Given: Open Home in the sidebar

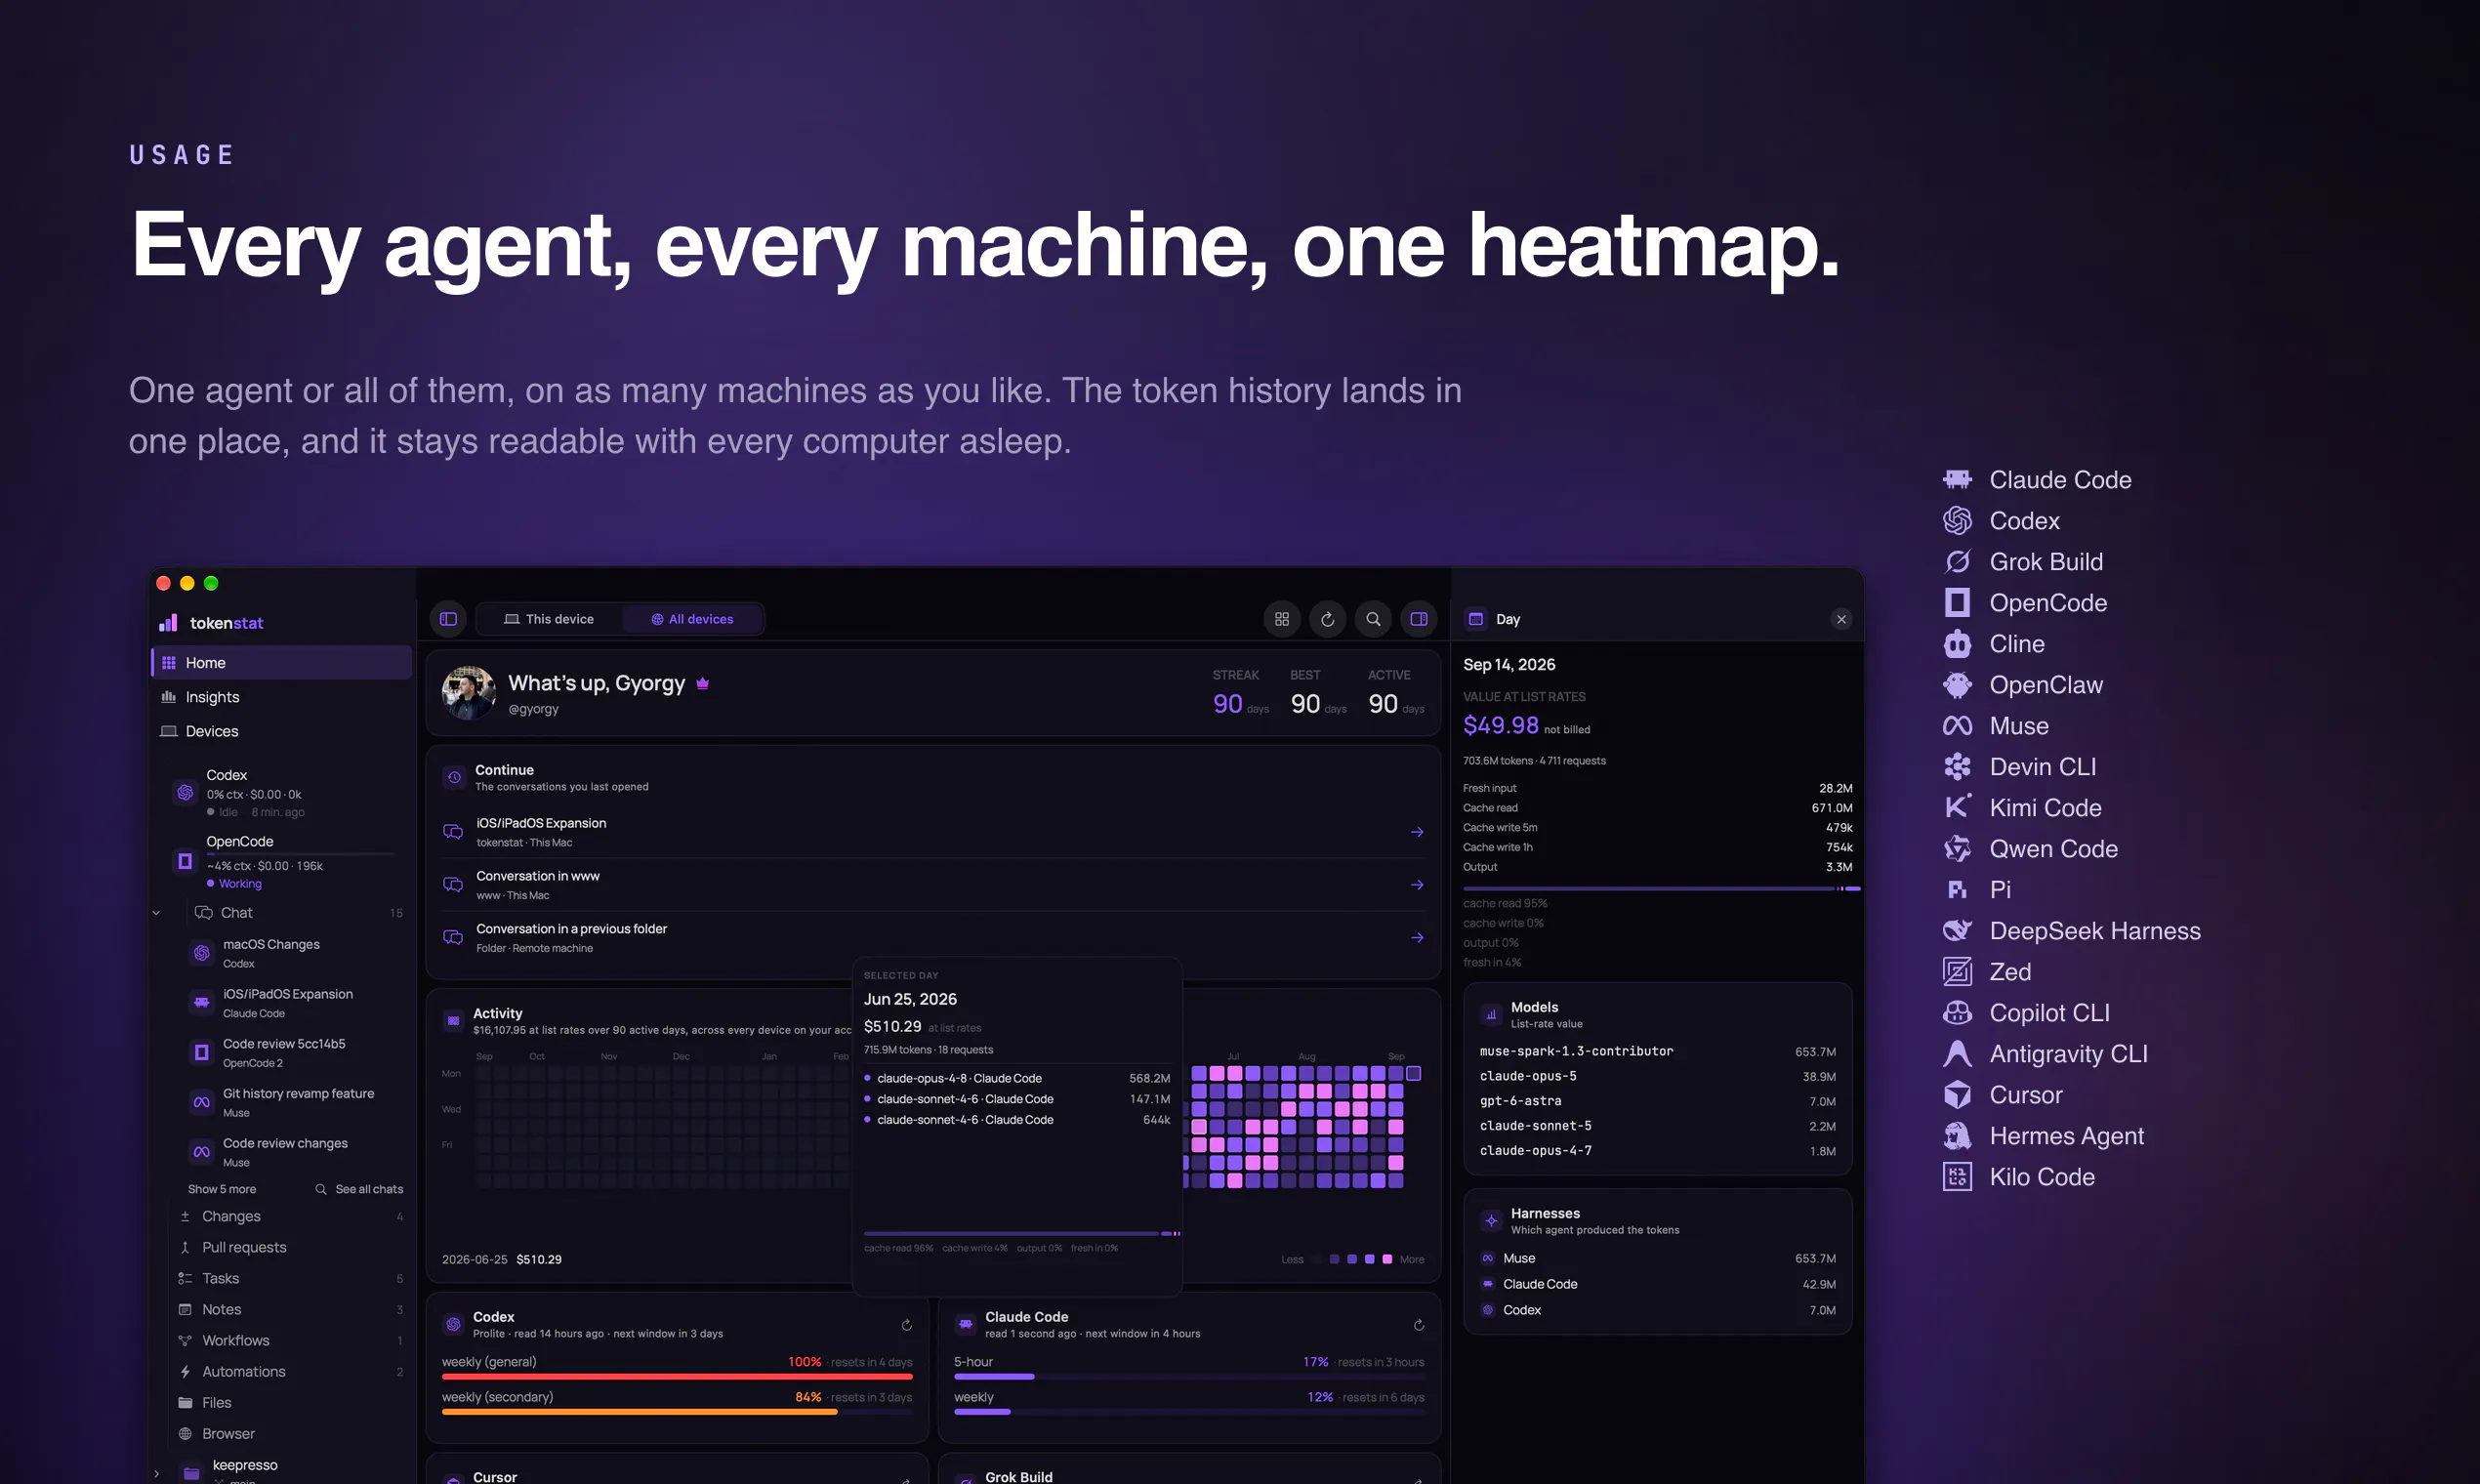Looking at the screenshot, I should [281, 662].
